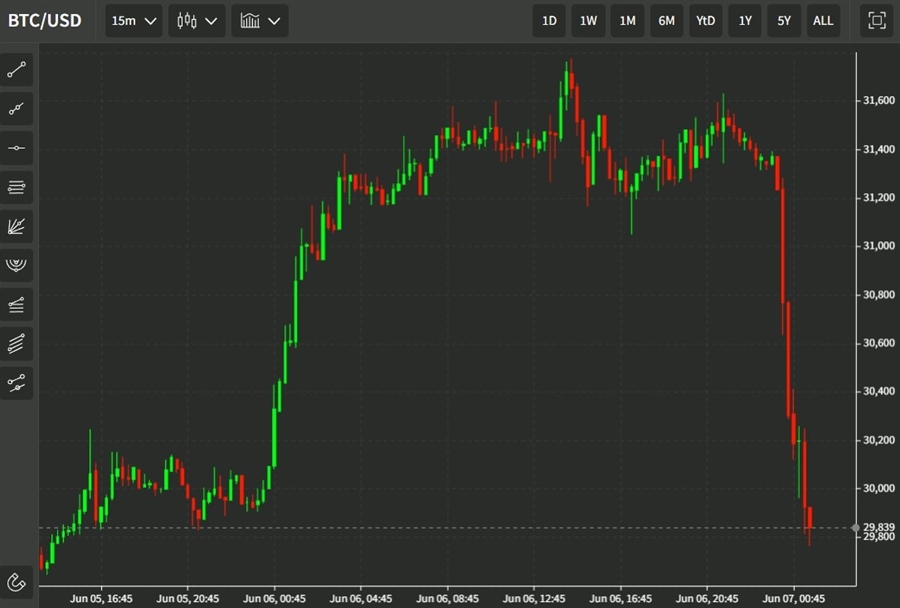This screenshot has height=608, width=900.
Task: Activate the Fibonacci arcs tool
Action: pos(18,265)
